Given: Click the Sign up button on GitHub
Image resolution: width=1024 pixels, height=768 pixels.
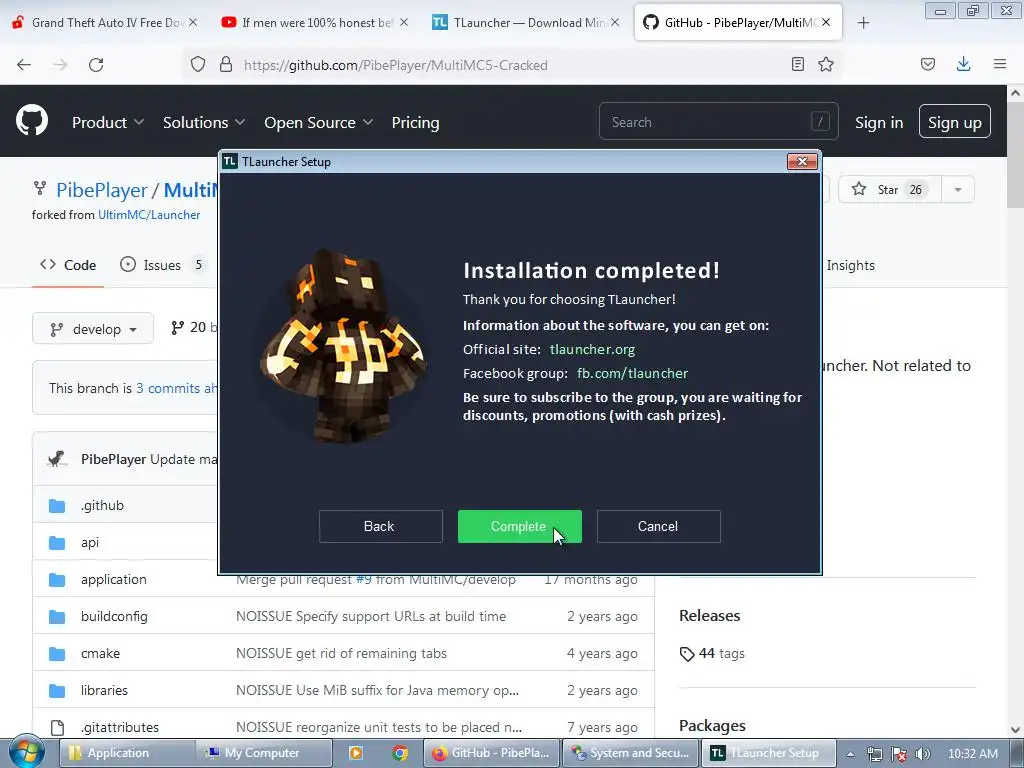Looking at the screenshot, I should (954, 121).
